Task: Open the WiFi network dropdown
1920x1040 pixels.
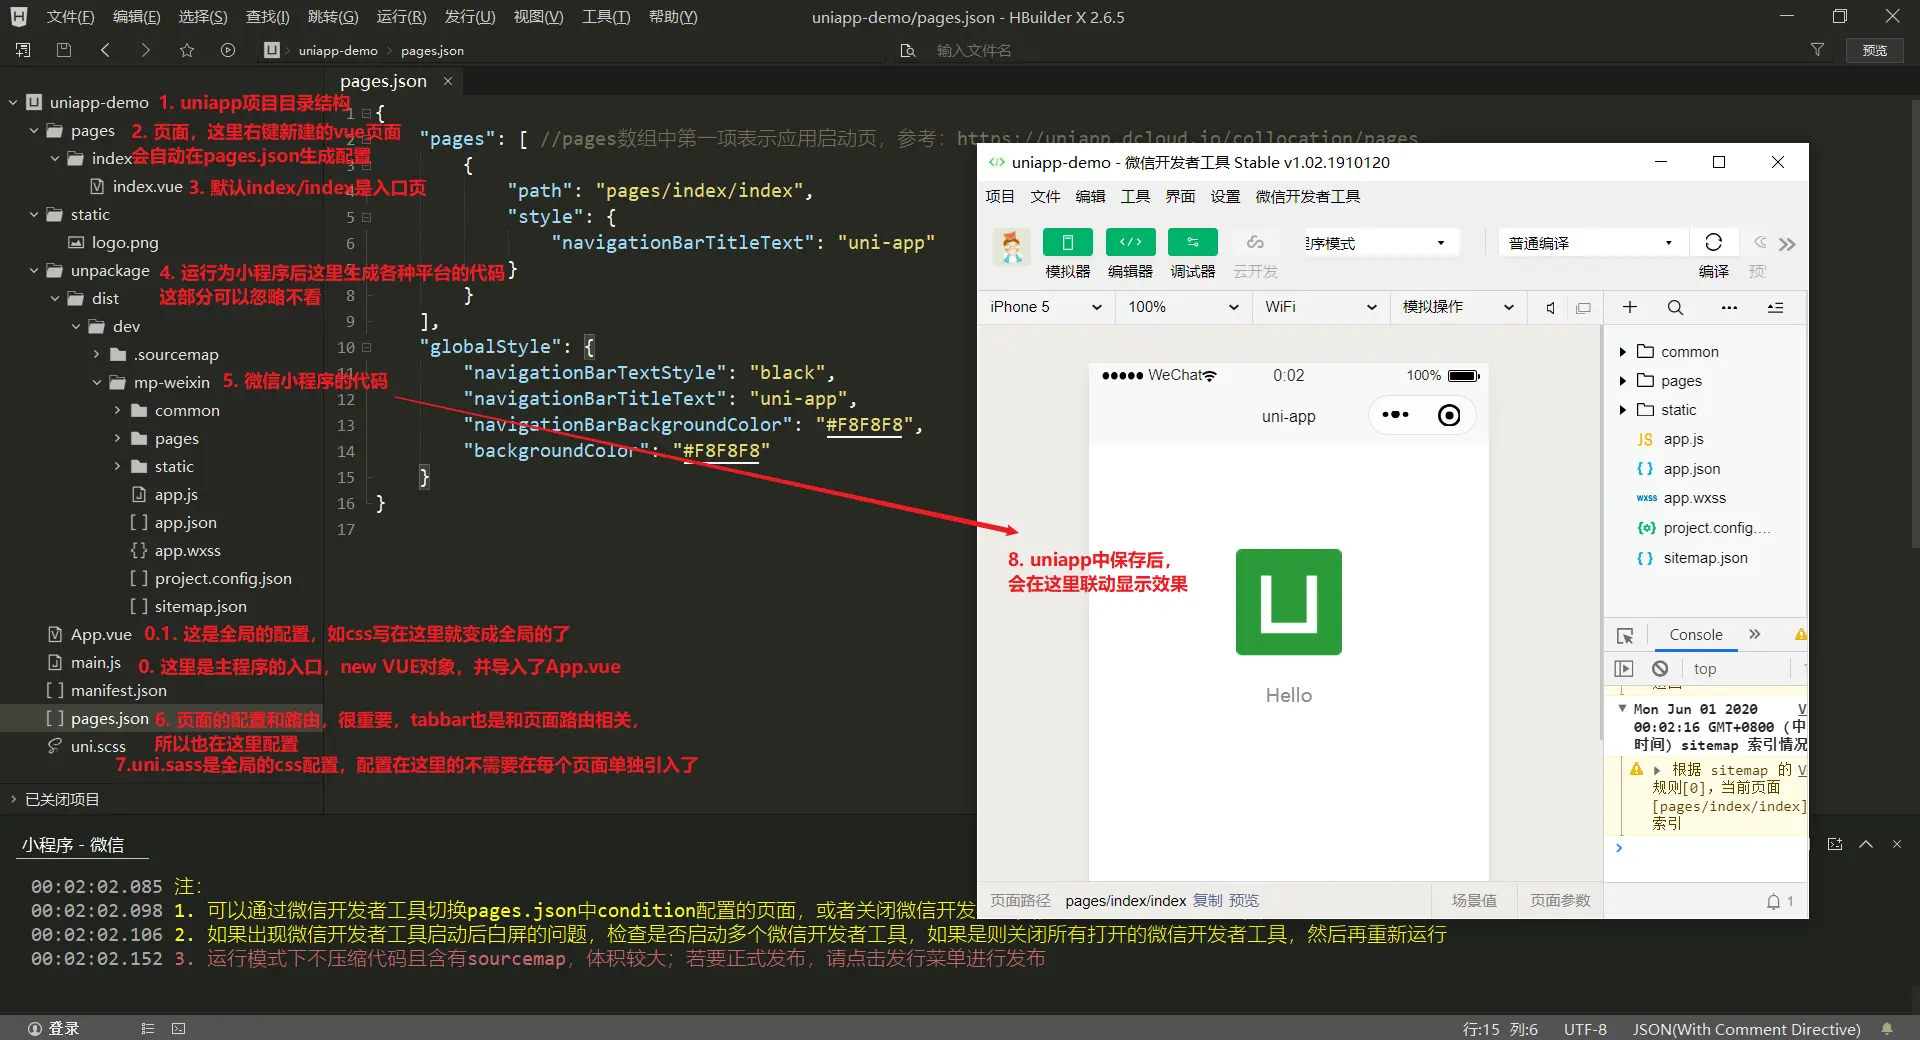Action: (x=1320, y=307)
